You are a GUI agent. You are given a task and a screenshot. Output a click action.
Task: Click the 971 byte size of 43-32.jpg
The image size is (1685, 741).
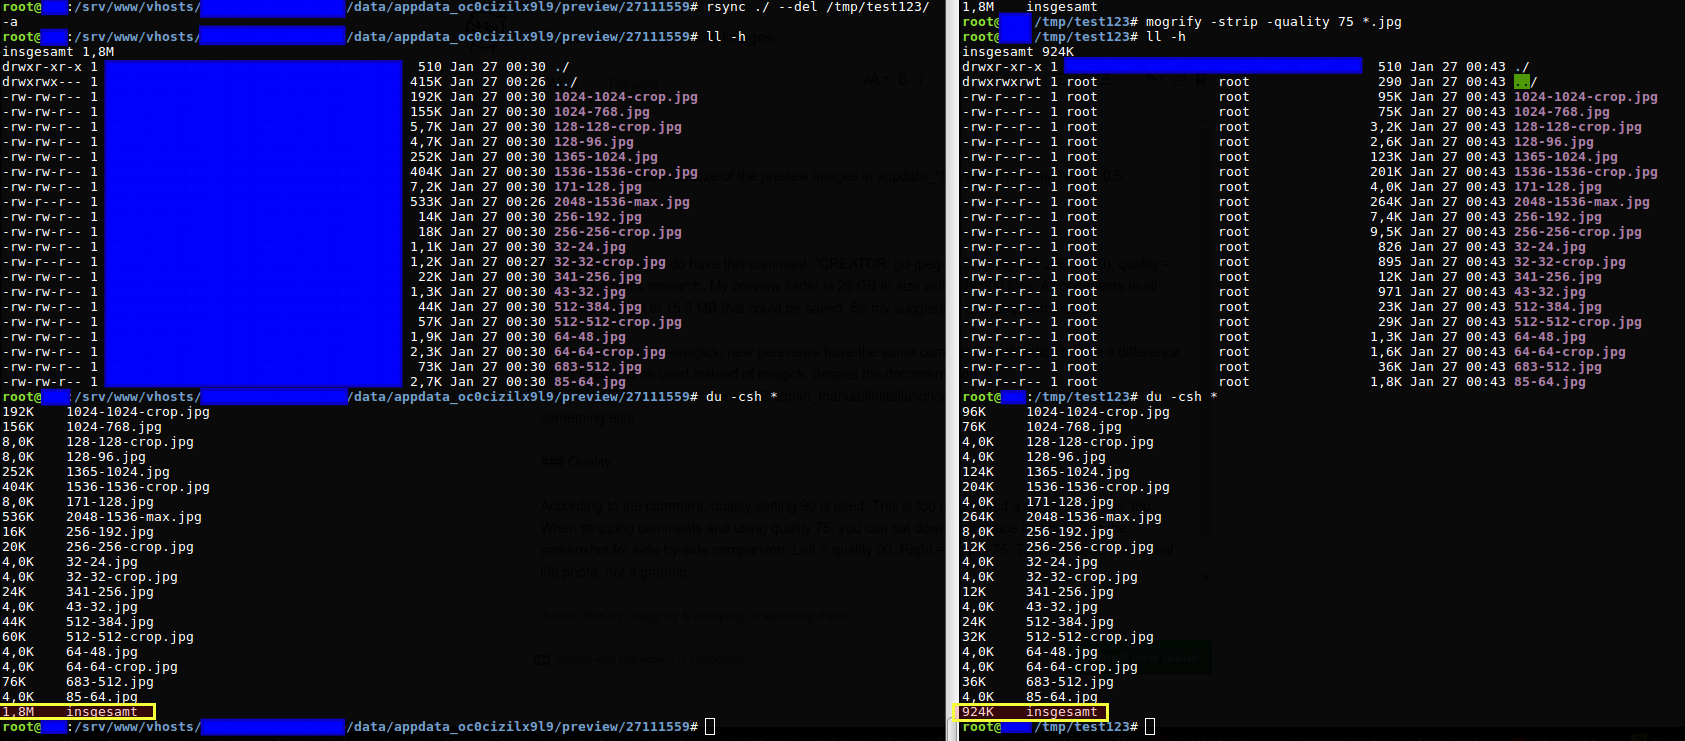(x=1390, y=292)
